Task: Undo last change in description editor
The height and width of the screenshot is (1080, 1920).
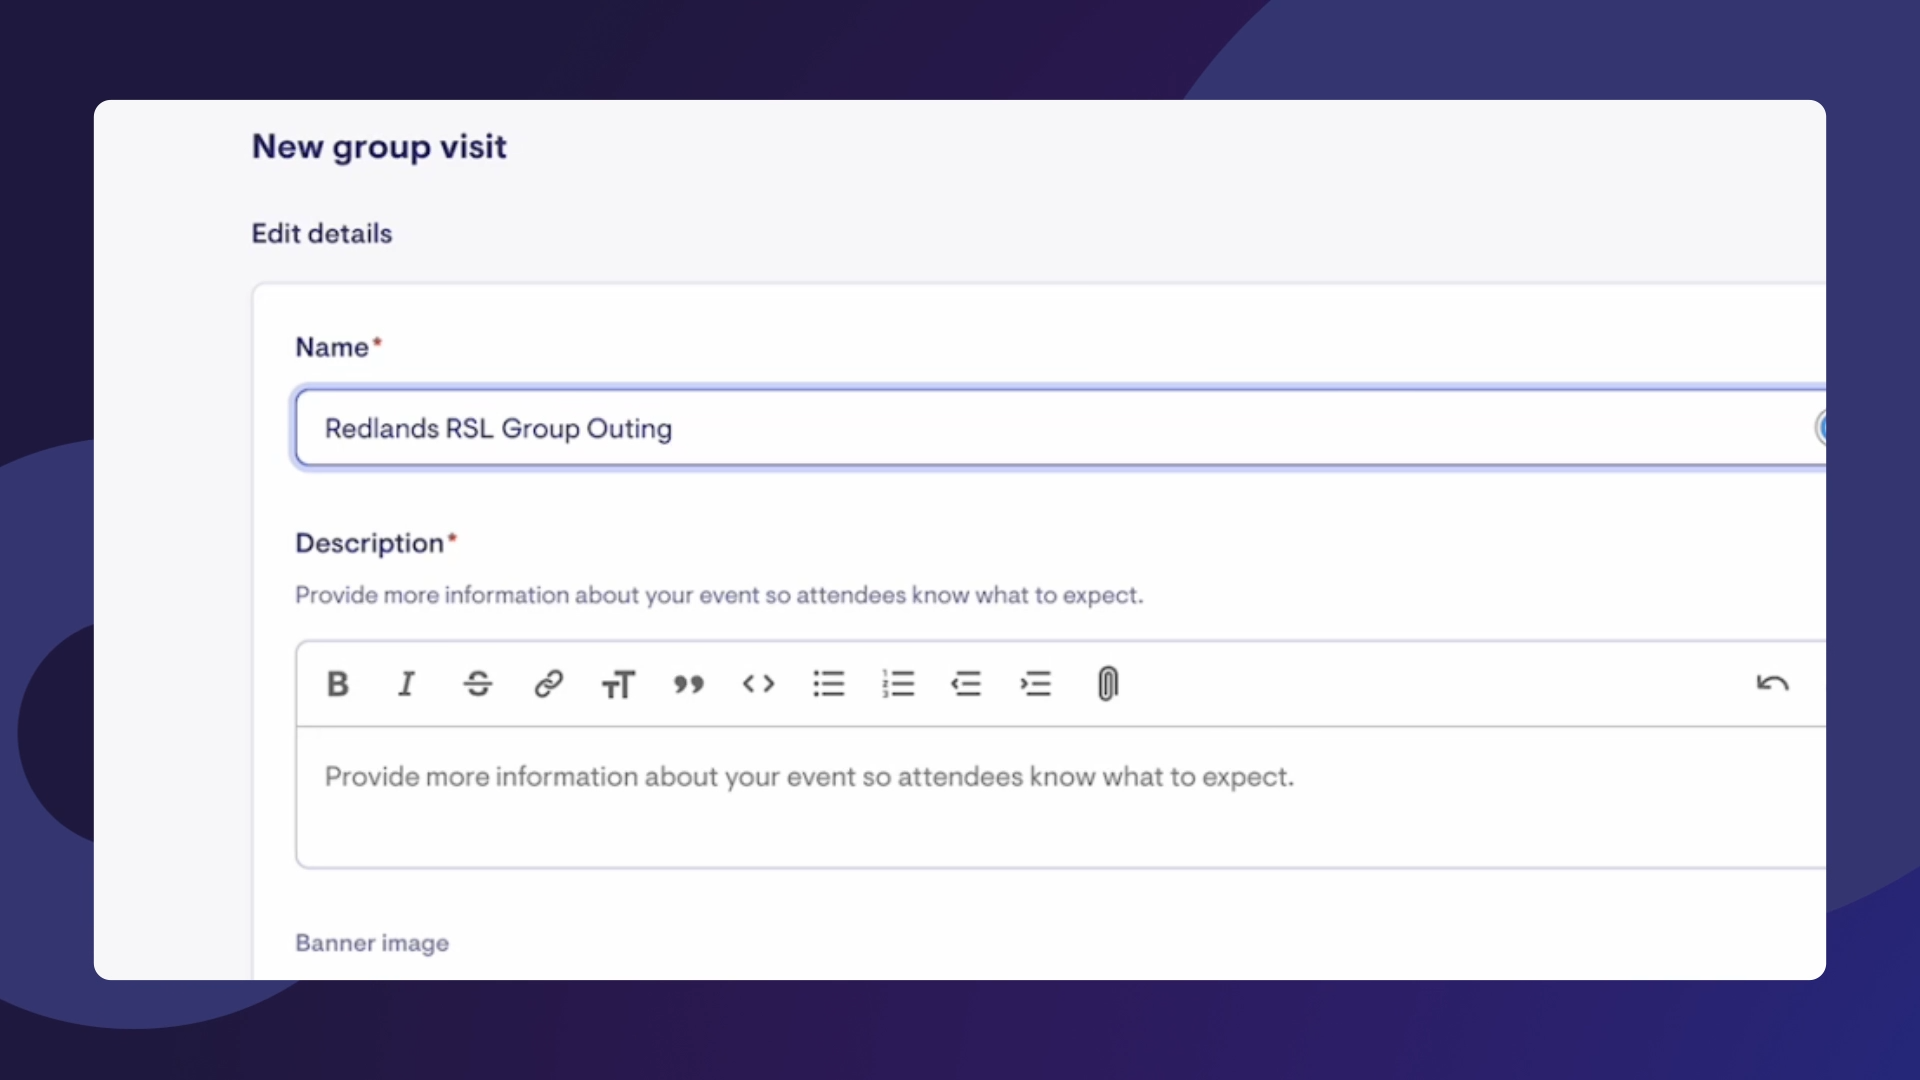Action: [x=1772, y=684]
